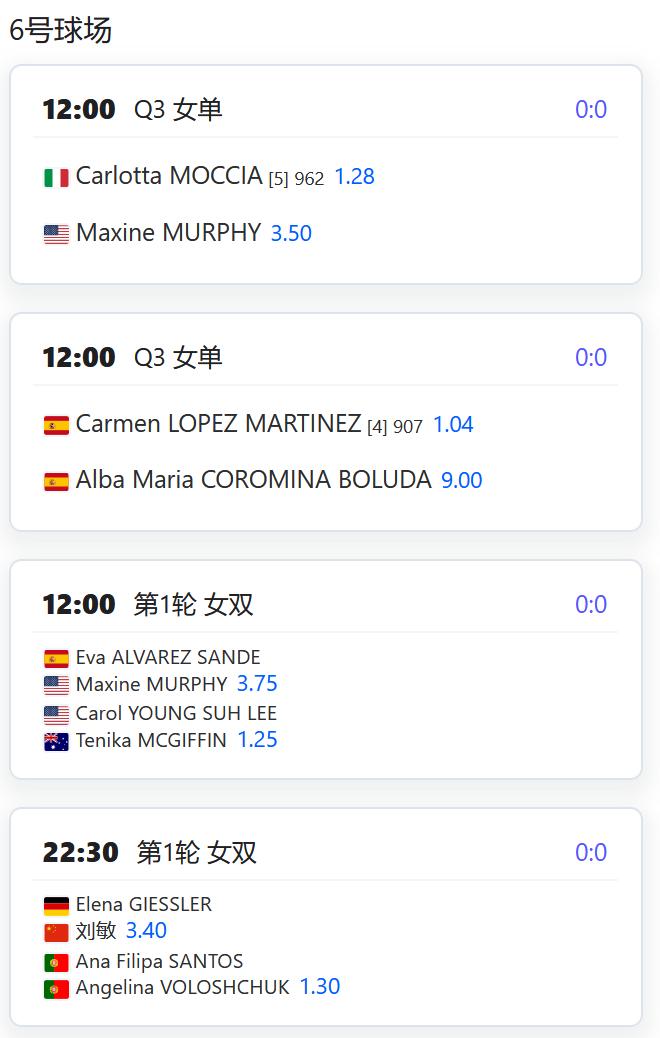Click the Germany flag next to Elena GIESSLER
660x1038 pixels.
(56, 906)
